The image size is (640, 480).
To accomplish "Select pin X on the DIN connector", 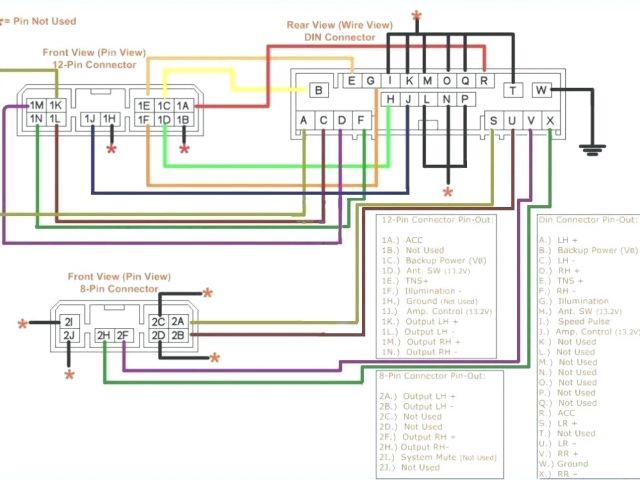I will 551,121.
